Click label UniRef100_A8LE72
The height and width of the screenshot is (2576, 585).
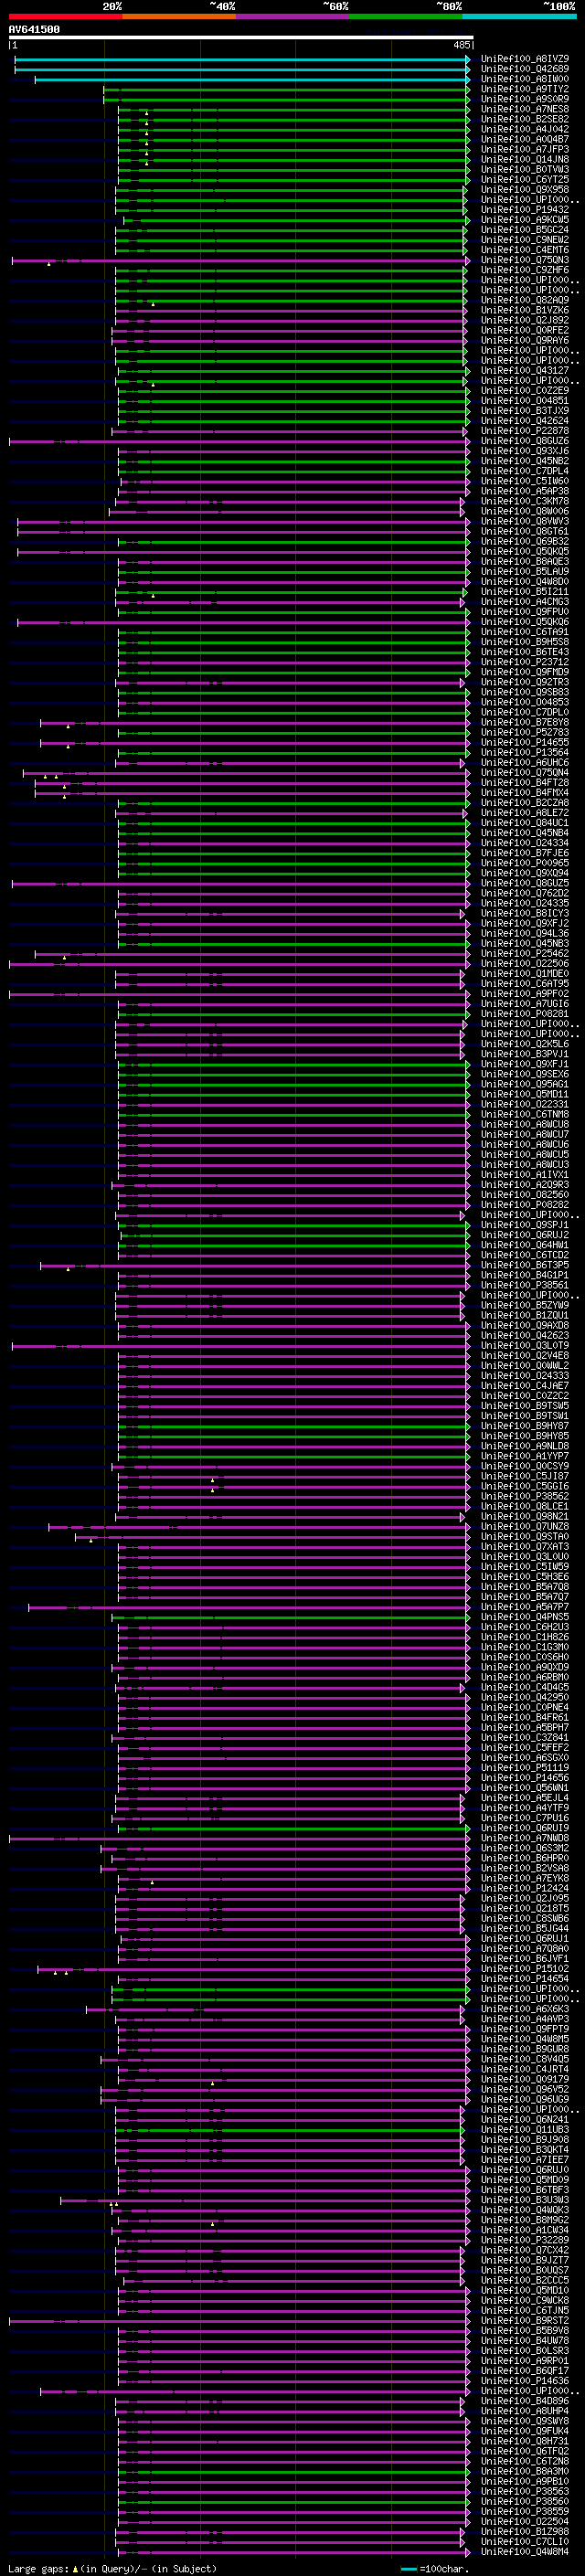525,813
